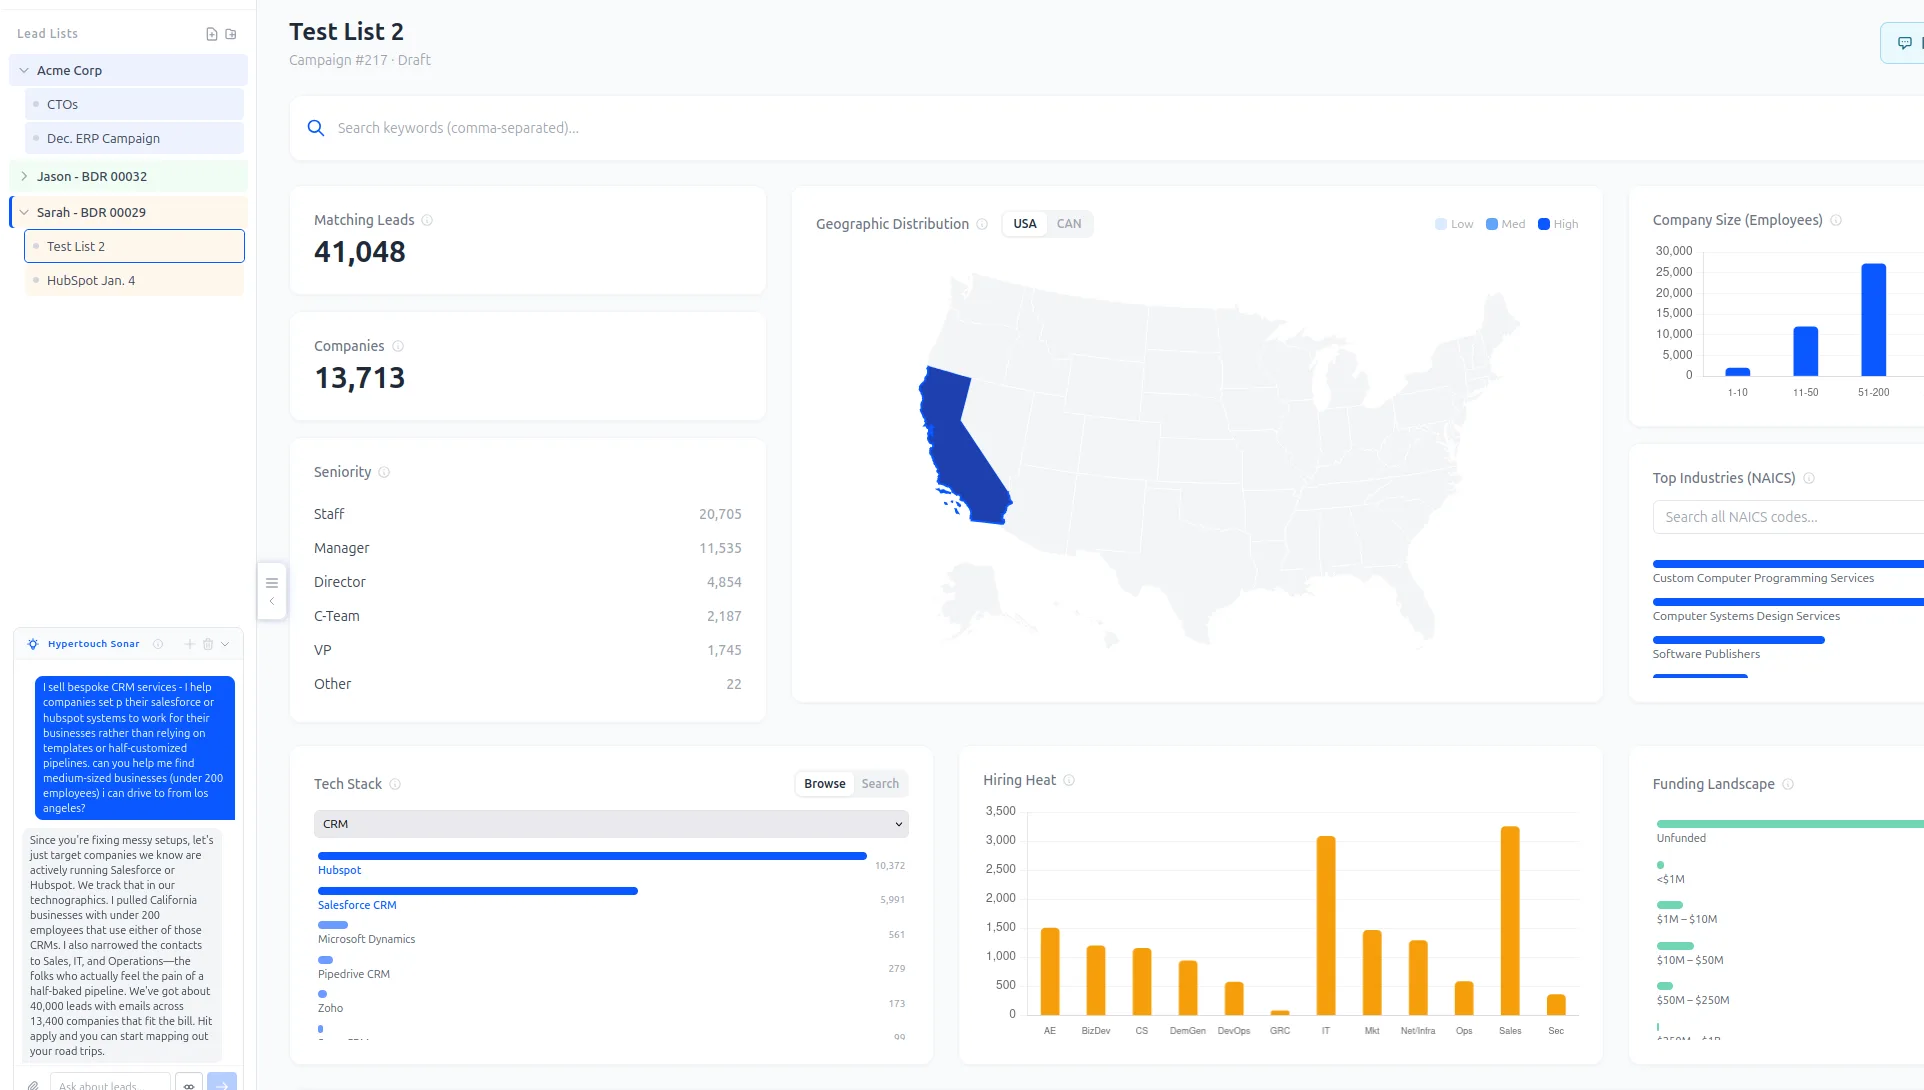Click the info icon next to Matching Leads
The height and width of the screenshot is (1090, 1924).
pos(427,220)
